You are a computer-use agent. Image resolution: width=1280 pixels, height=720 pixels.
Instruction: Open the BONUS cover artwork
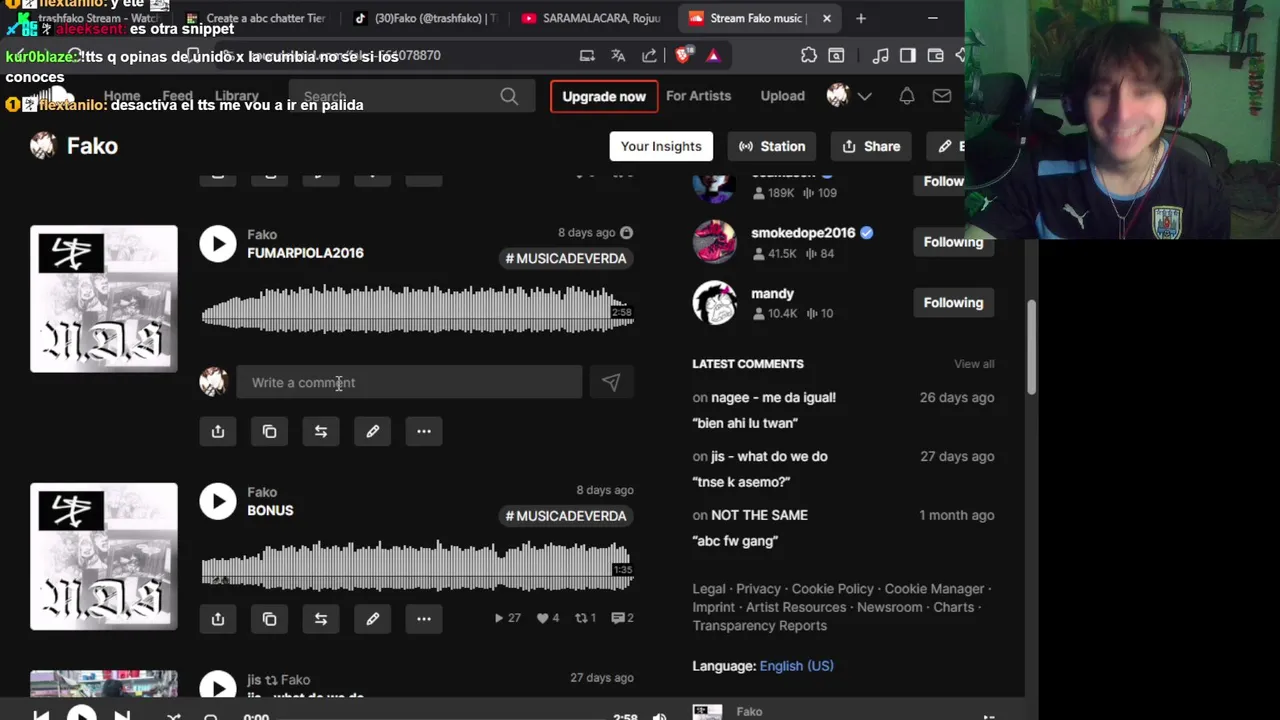click(104, 556)
